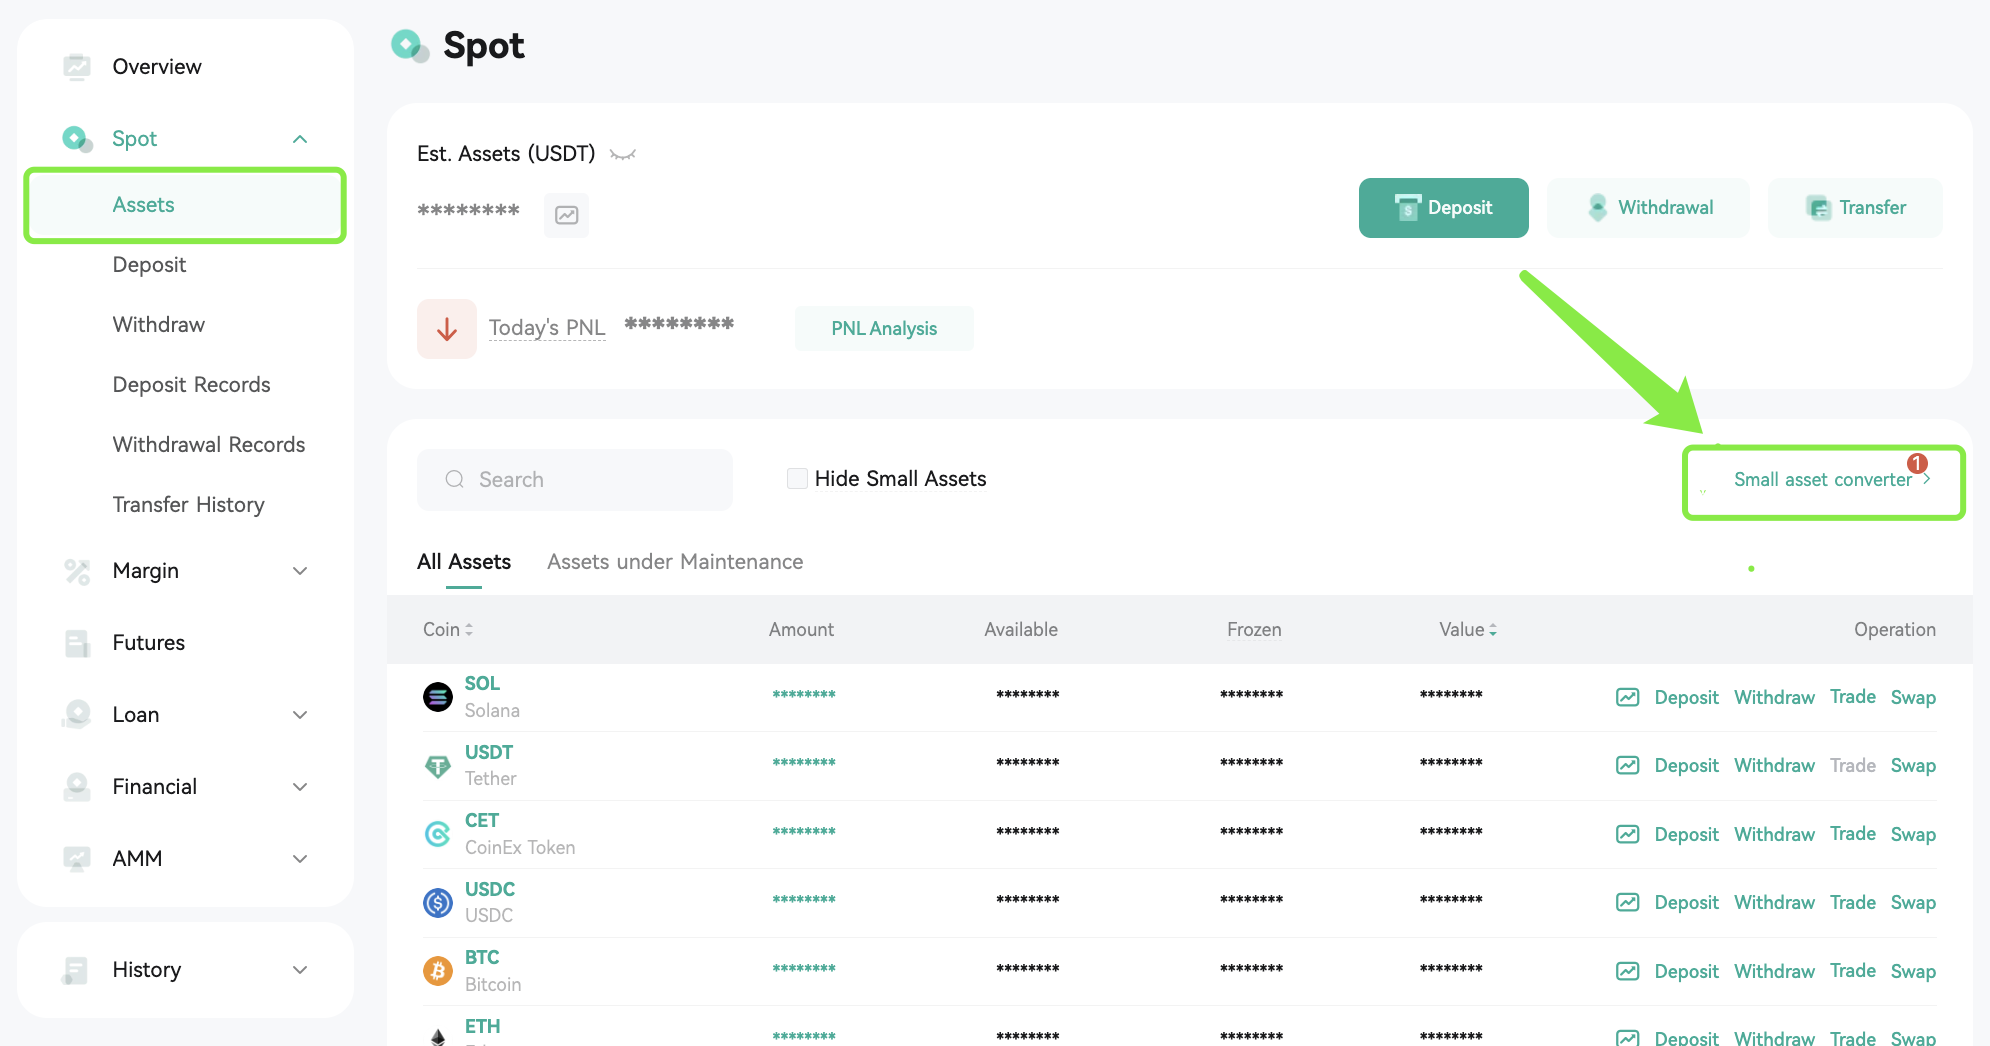Screen dimensions: 1990x1046
Task: Click inside the Search input field
Action: point(575,480)
